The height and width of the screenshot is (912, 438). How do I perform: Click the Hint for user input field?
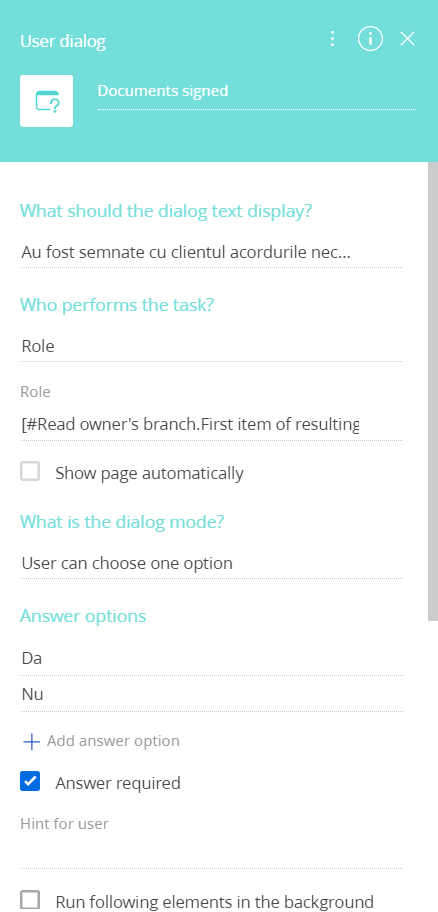212,853
